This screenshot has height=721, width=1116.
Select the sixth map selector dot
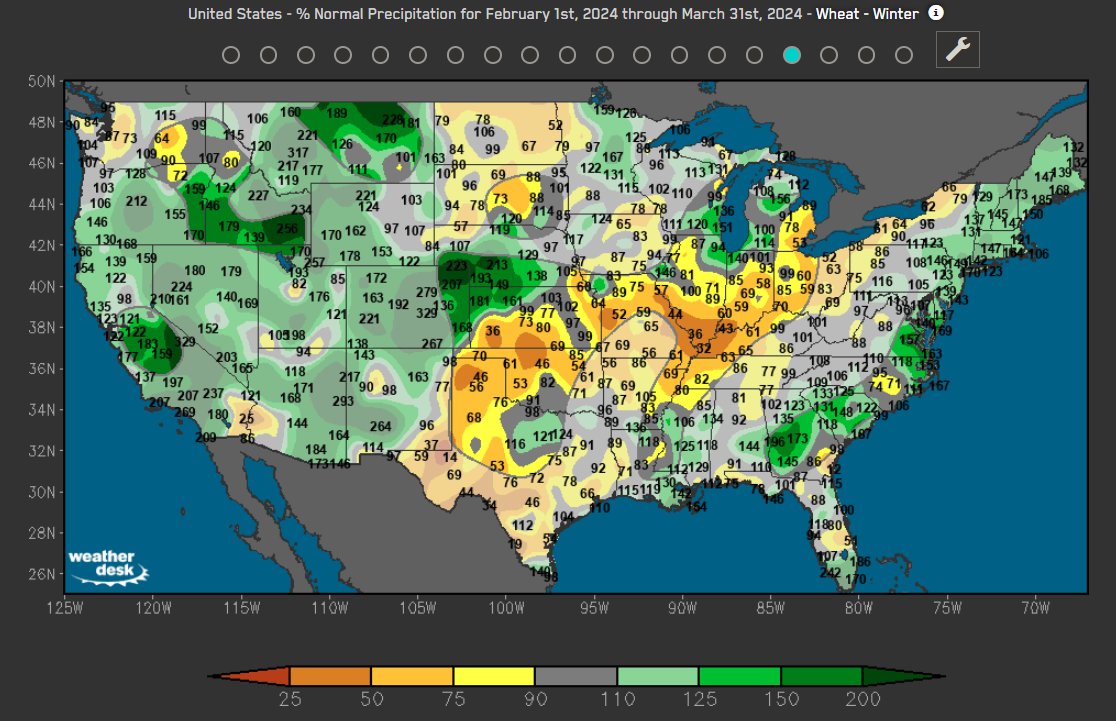click(418, 55)
